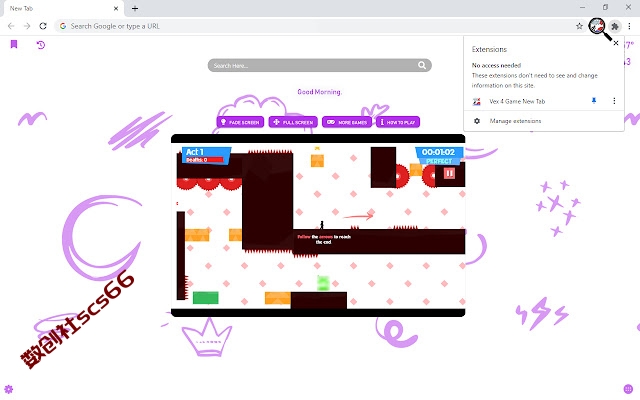Image resolution: width=640 pixels, height=400 pixels.
Task: Reload the page
Action: pyautogui.click(x=43, y=26)
